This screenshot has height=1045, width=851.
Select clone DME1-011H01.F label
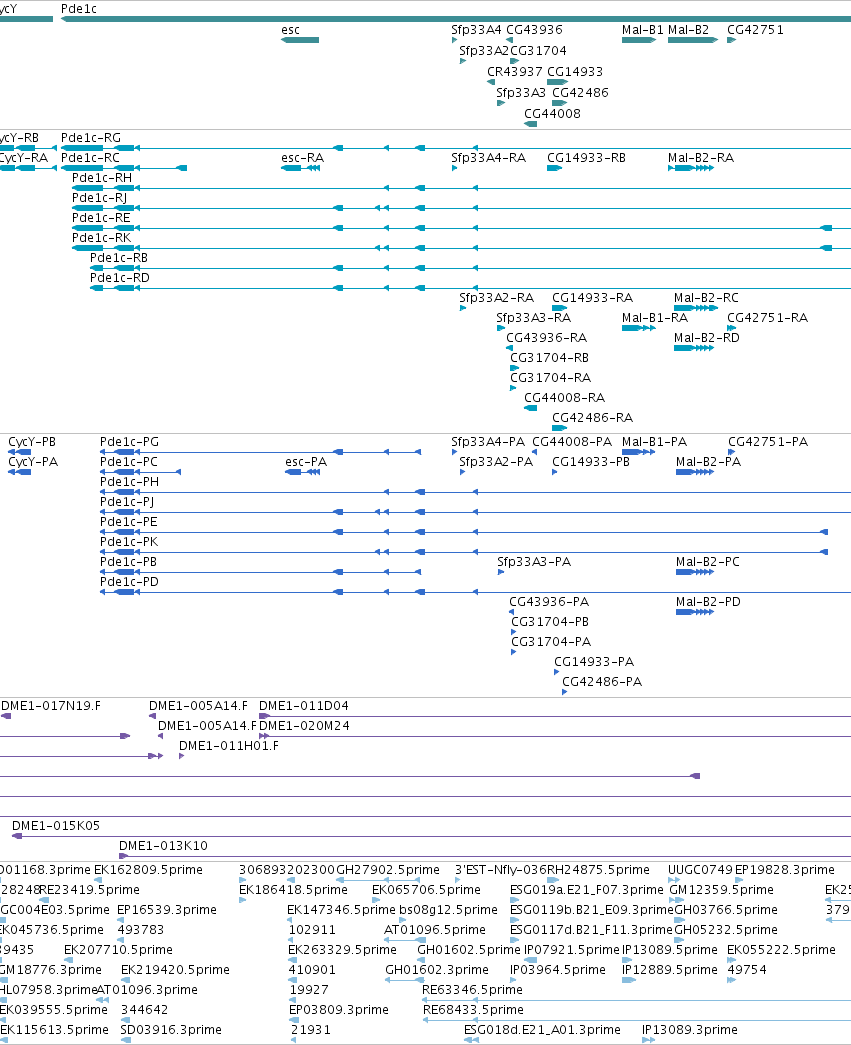[x=229, y=746]
